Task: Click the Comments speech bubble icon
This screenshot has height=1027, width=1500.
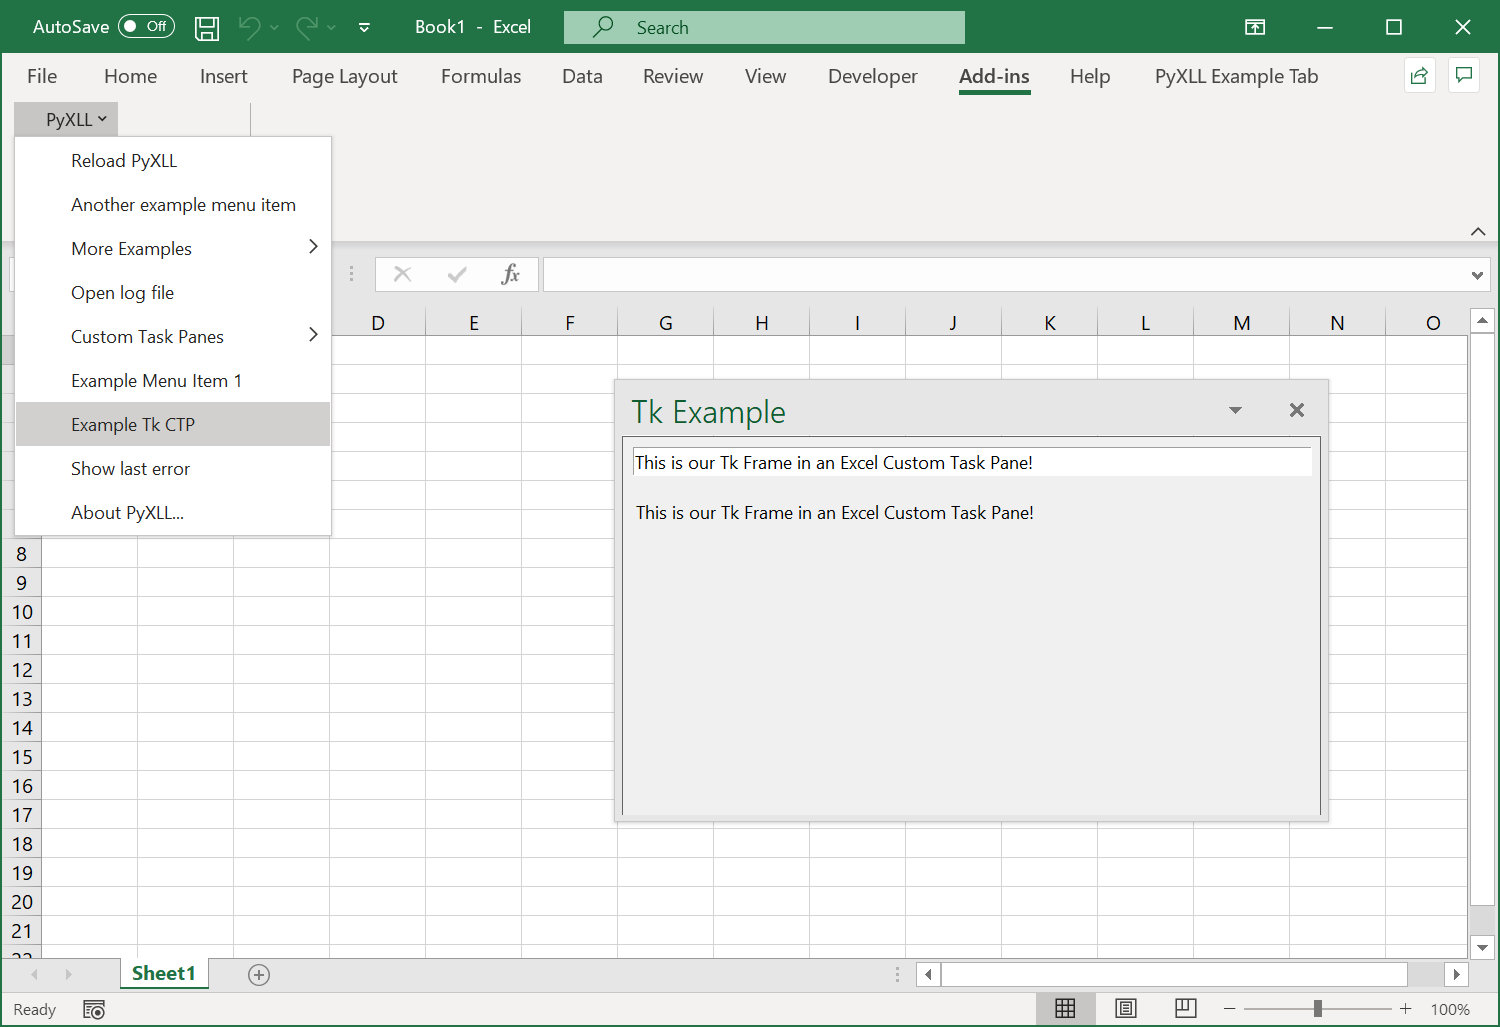Action: [1464, 76]
